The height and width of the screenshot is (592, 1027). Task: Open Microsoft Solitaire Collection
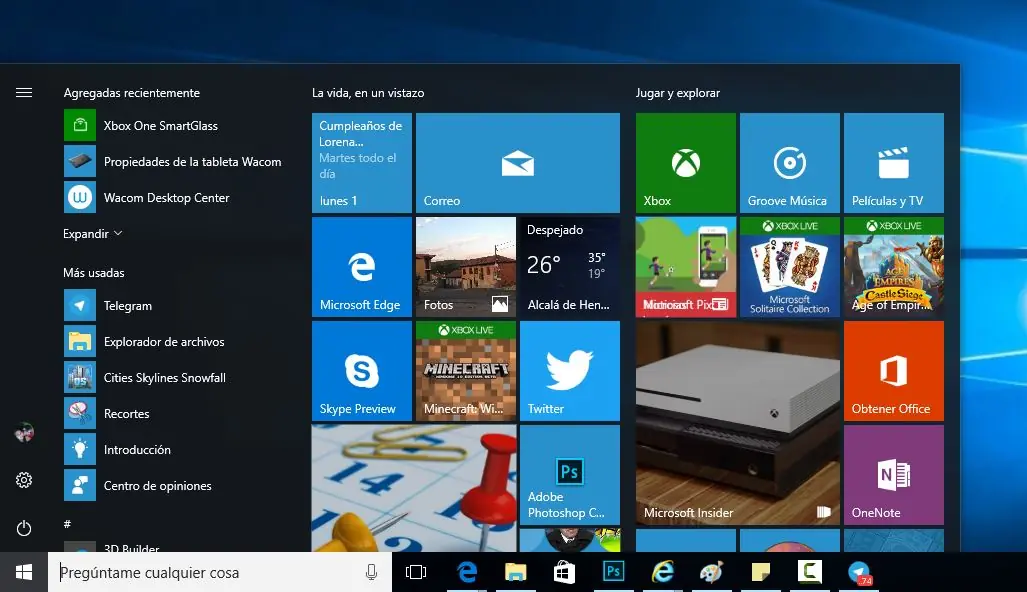point(789,266)
